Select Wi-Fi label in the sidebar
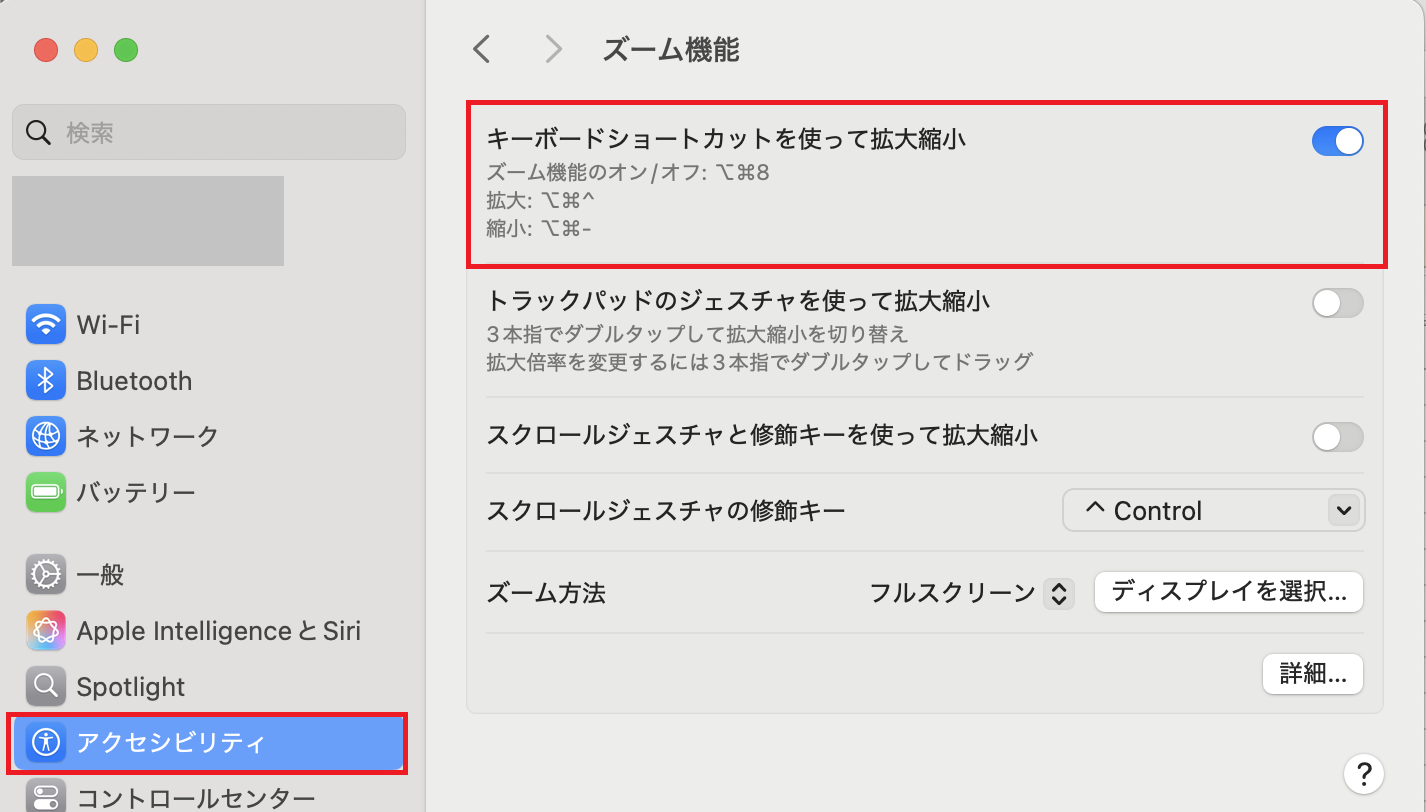Screen dimensions: 1426x812 pos(108,325)
